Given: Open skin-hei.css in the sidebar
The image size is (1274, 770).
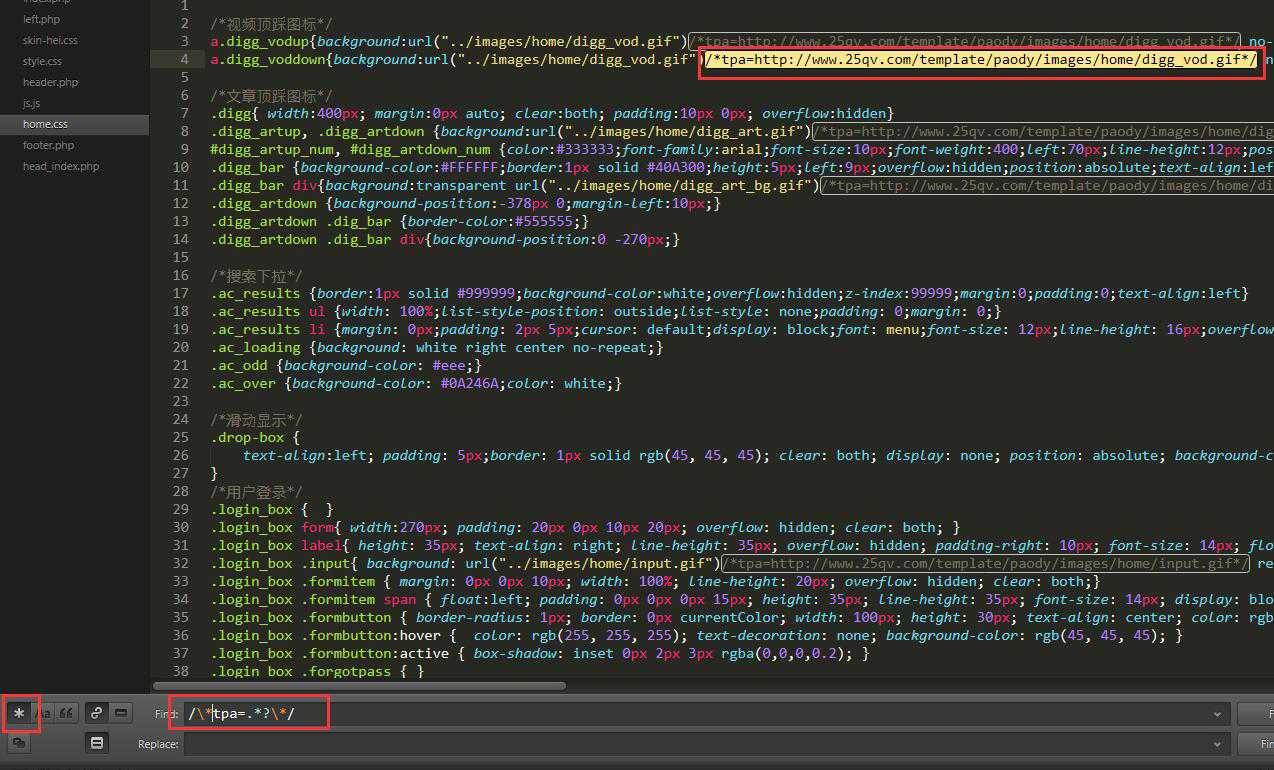Looking at the screenshot, I should click(50, 40).
